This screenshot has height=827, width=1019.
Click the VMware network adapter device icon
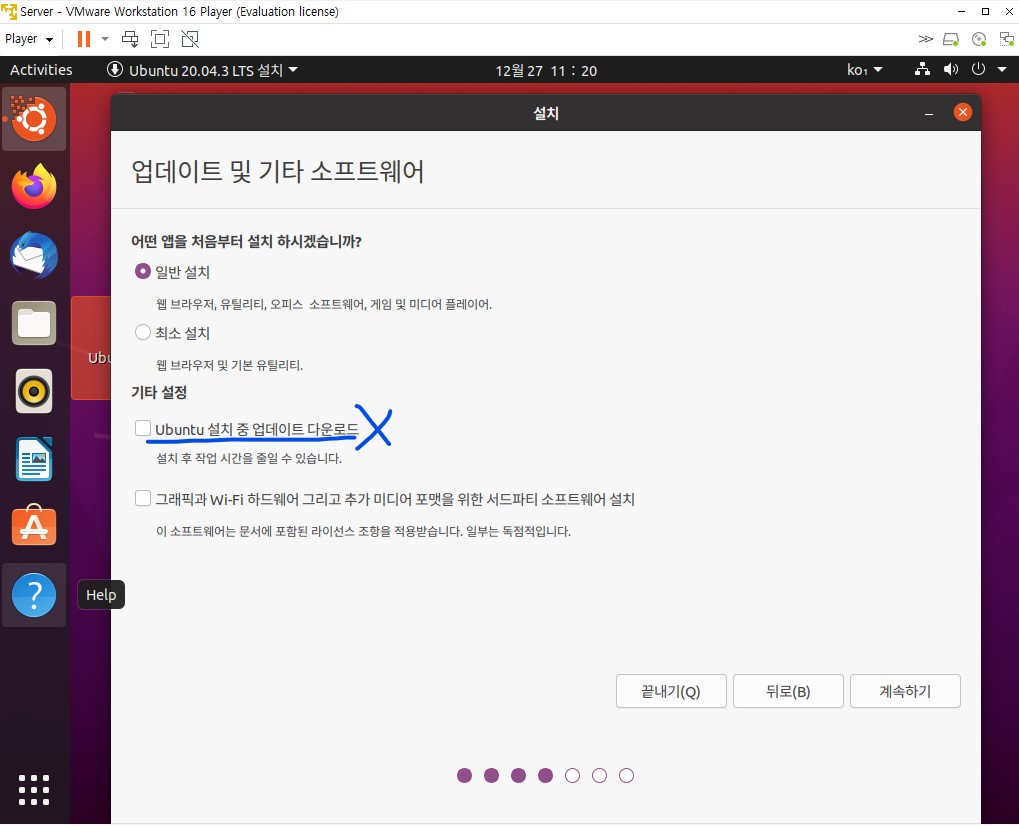[1007, 40]
